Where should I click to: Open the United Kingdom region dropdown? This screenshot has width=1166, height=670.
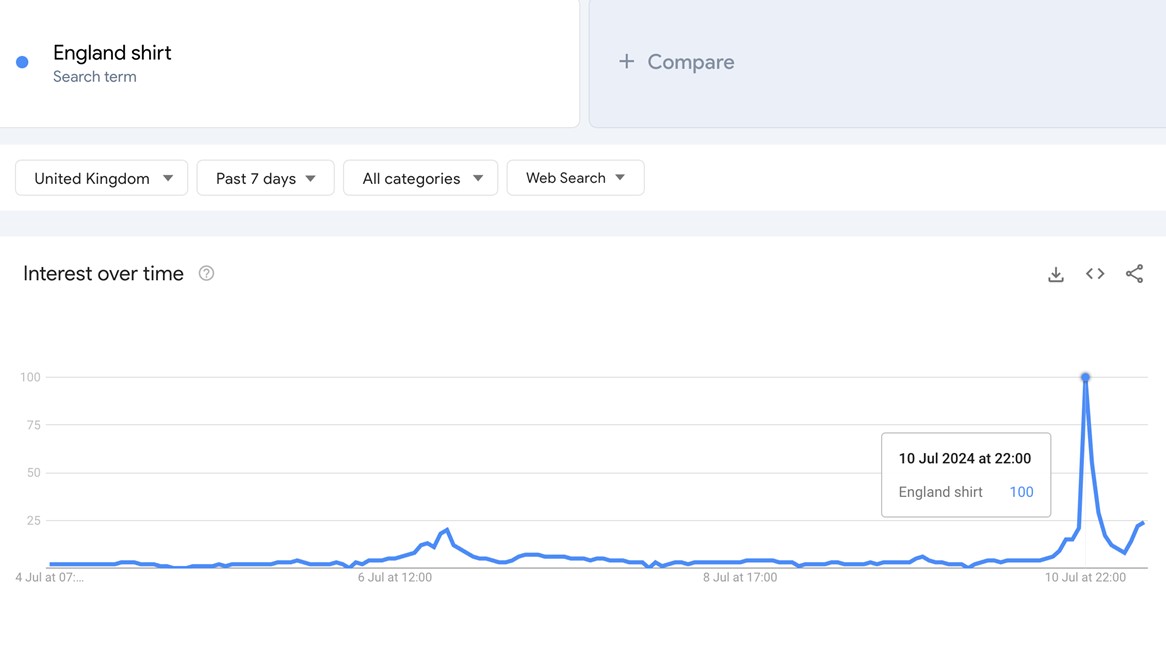[x=102, y=178]
